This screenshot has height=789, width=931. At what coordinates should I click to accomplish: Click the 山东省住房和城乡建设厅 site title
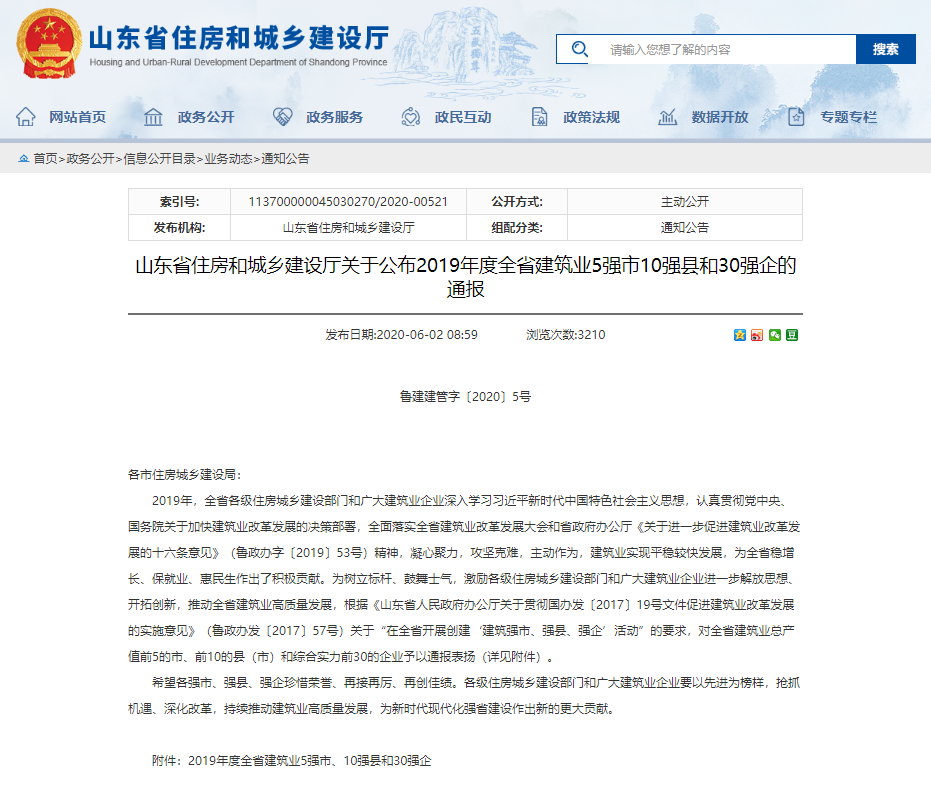238,38
